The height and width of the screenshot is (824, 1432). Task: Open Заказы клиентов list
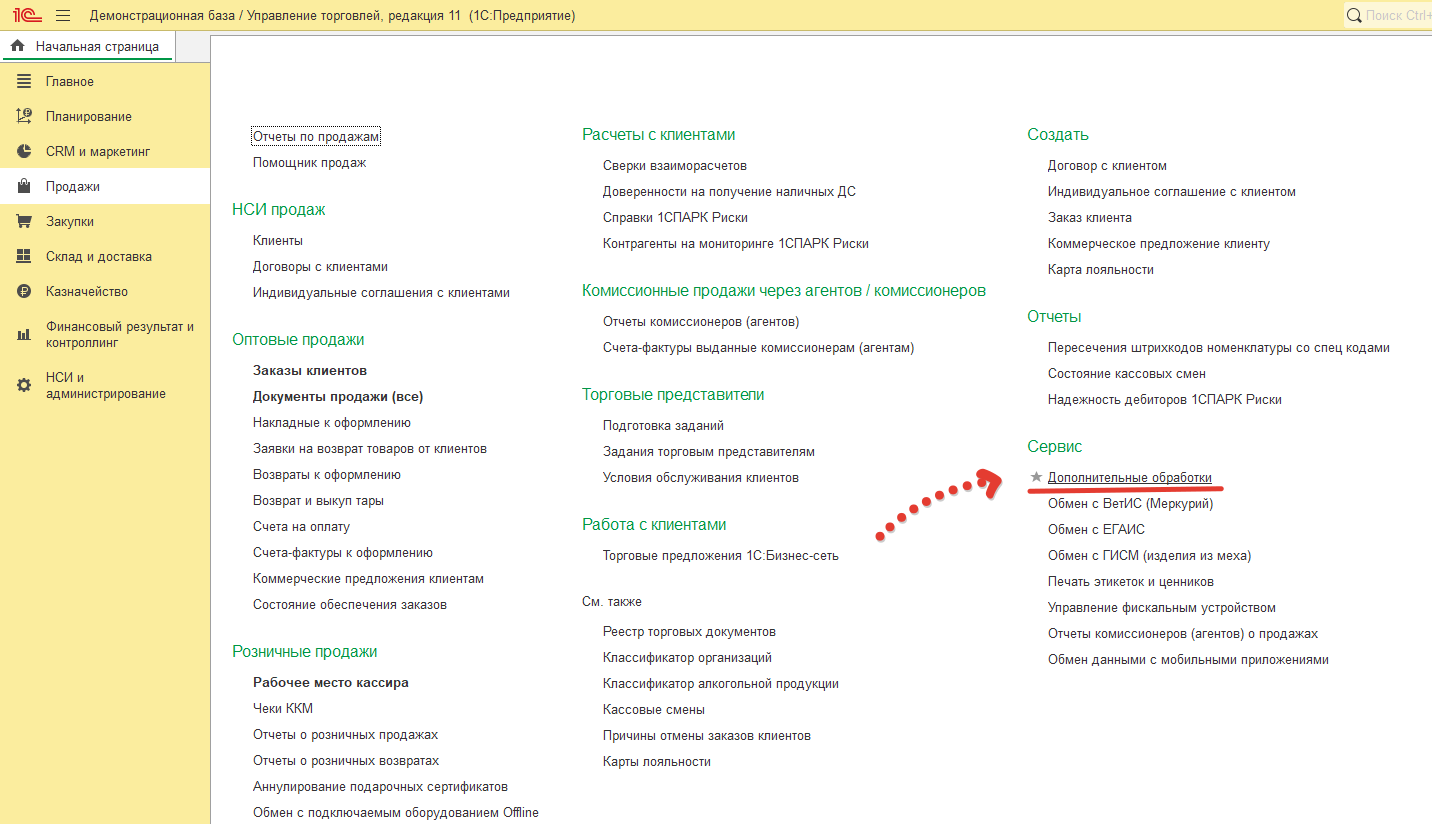[309, 371]
